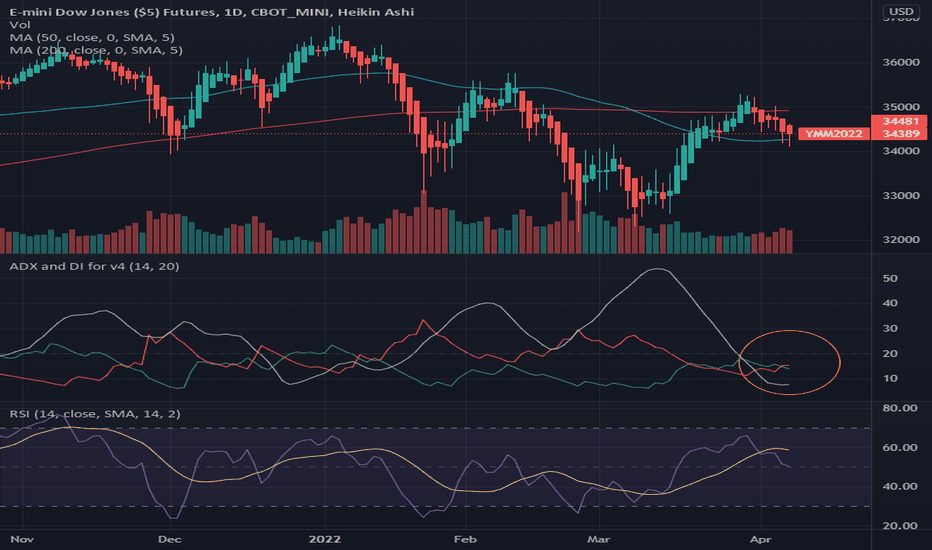The image size is (932, 550).
Task: Click the ADX scale value 10
Action: [x=890, y=378]
